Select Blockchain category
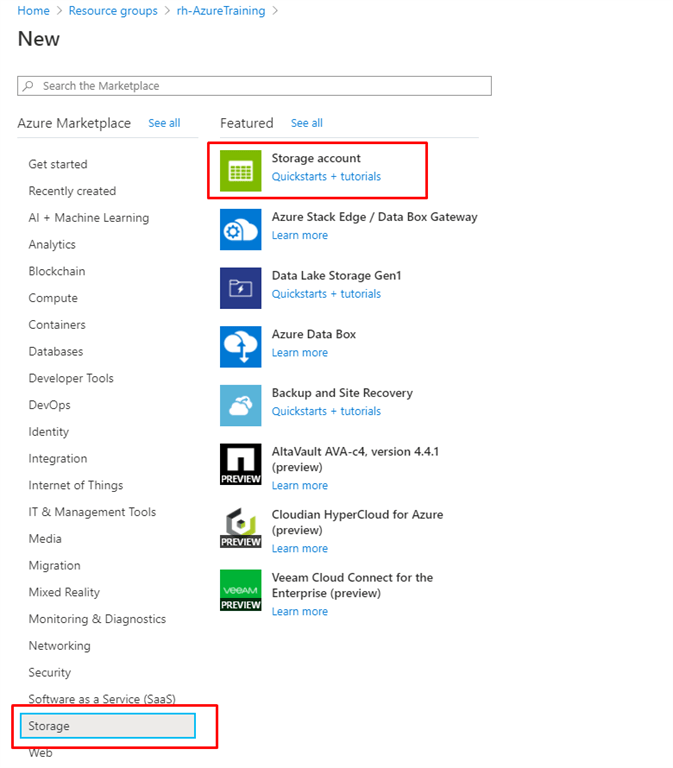This screenshot has width=673, height=768. coord(57,271)
